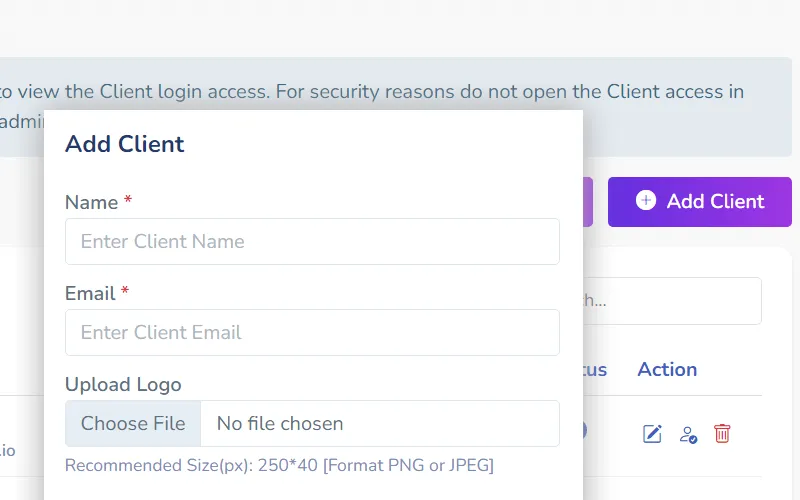Click the partially hidden purple button
The image size is (800, 500).
tap(588, 201)
